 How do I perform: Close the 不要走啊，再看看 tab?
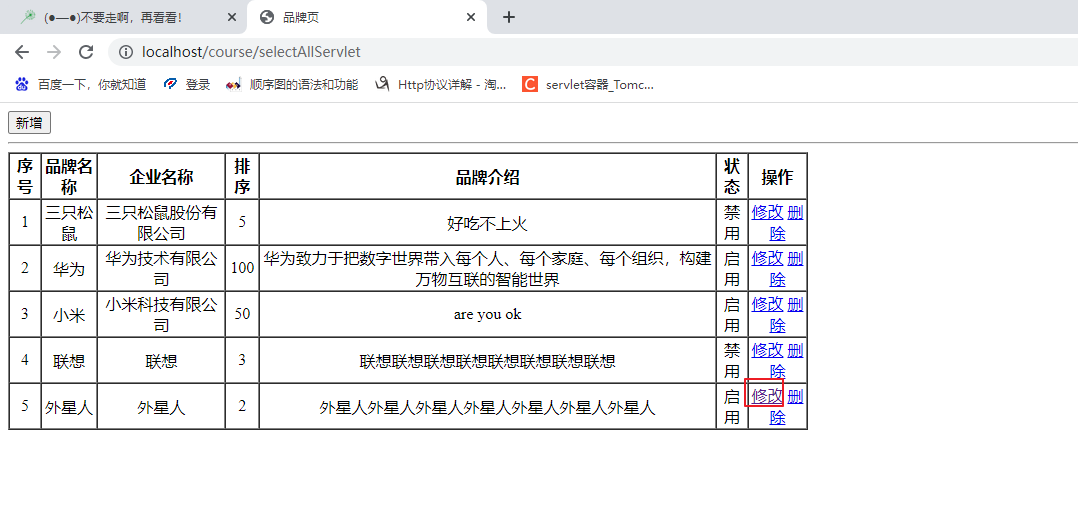click(x=230, y=17)
